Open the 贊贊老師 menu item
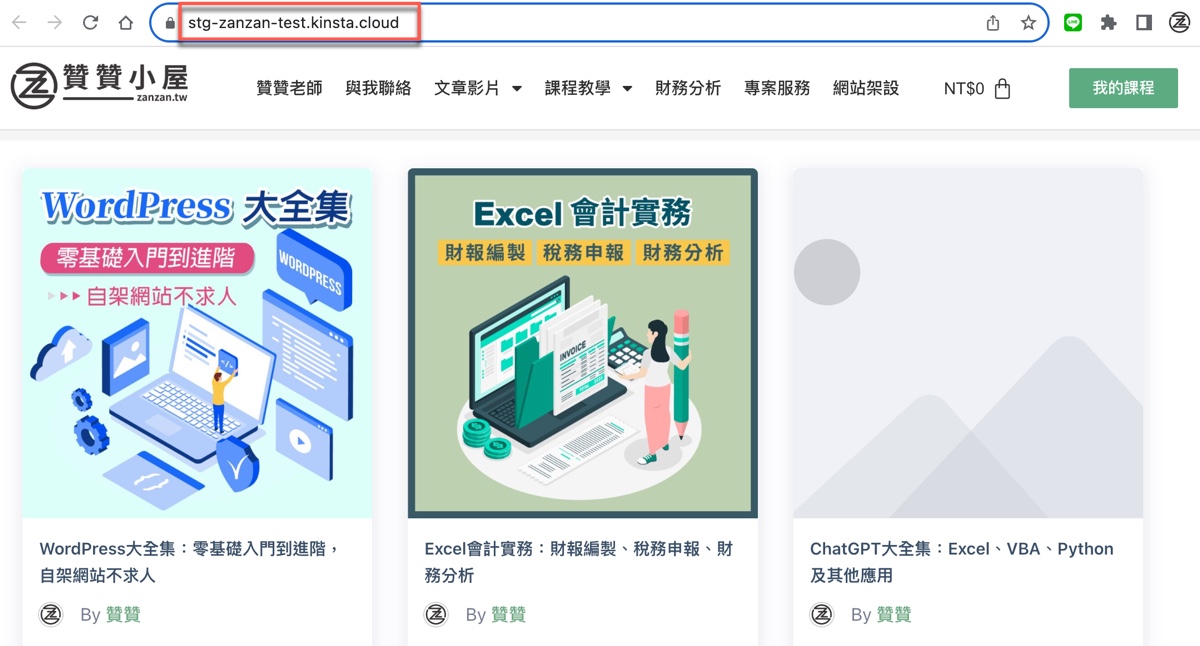This screenshot has height=646, width=1200. point(289,88)
